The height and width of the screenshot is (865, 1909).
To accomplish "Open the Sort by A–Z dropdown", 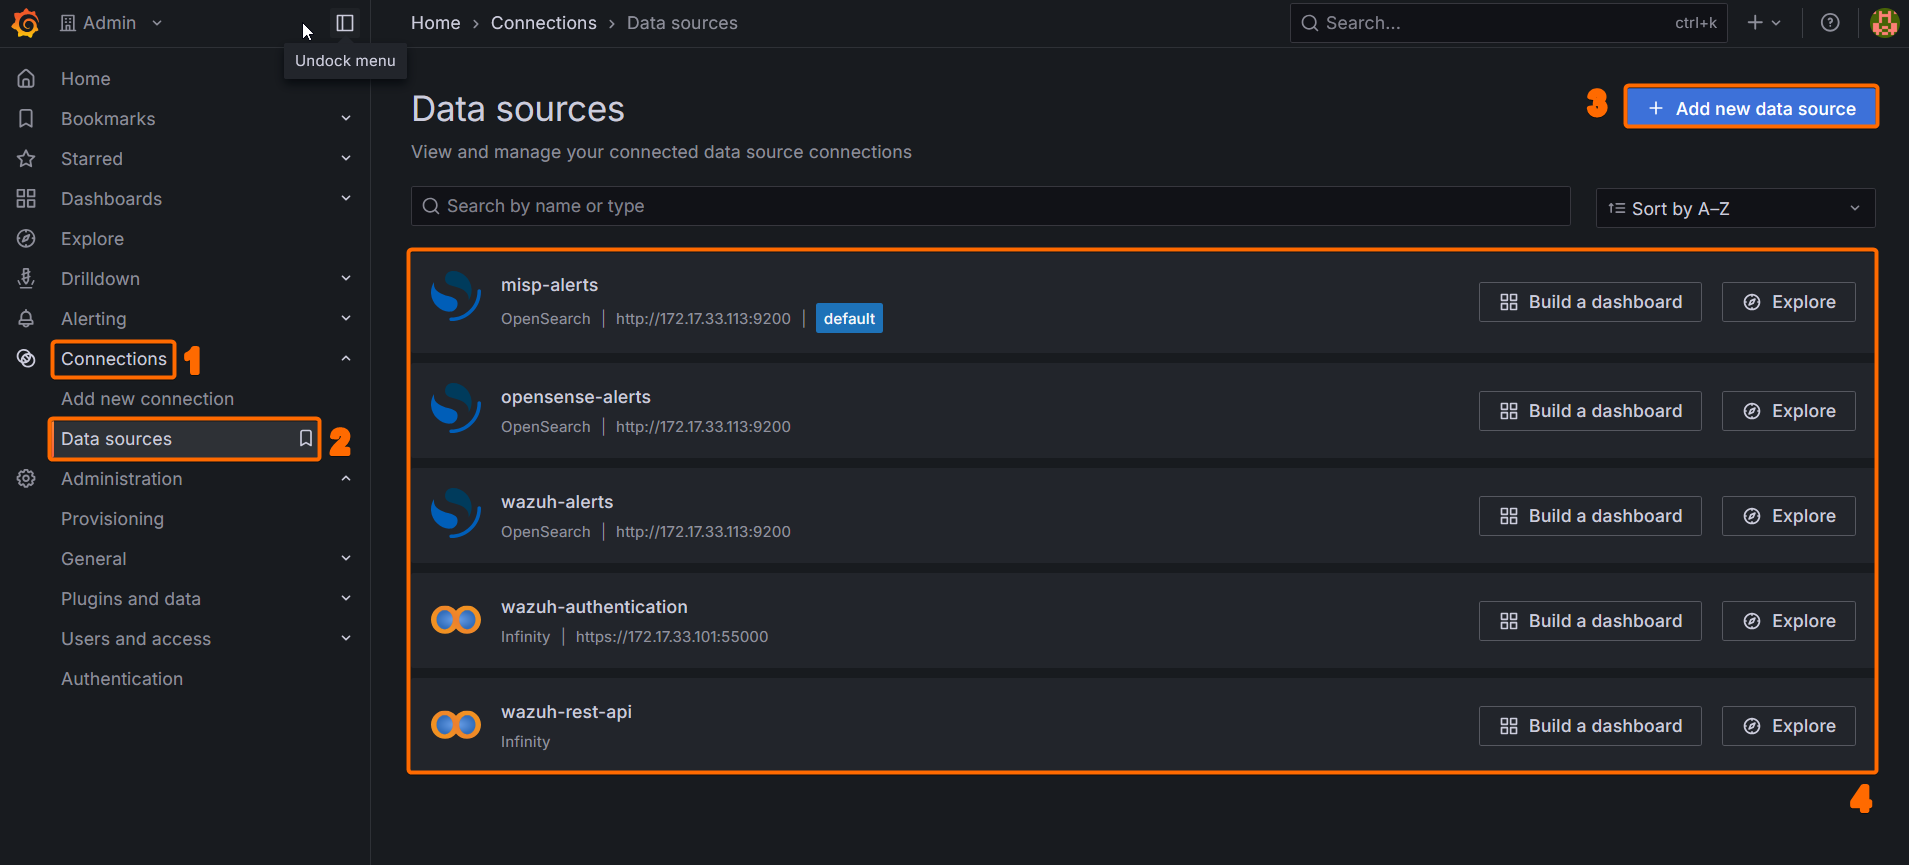I will 1735,208.
